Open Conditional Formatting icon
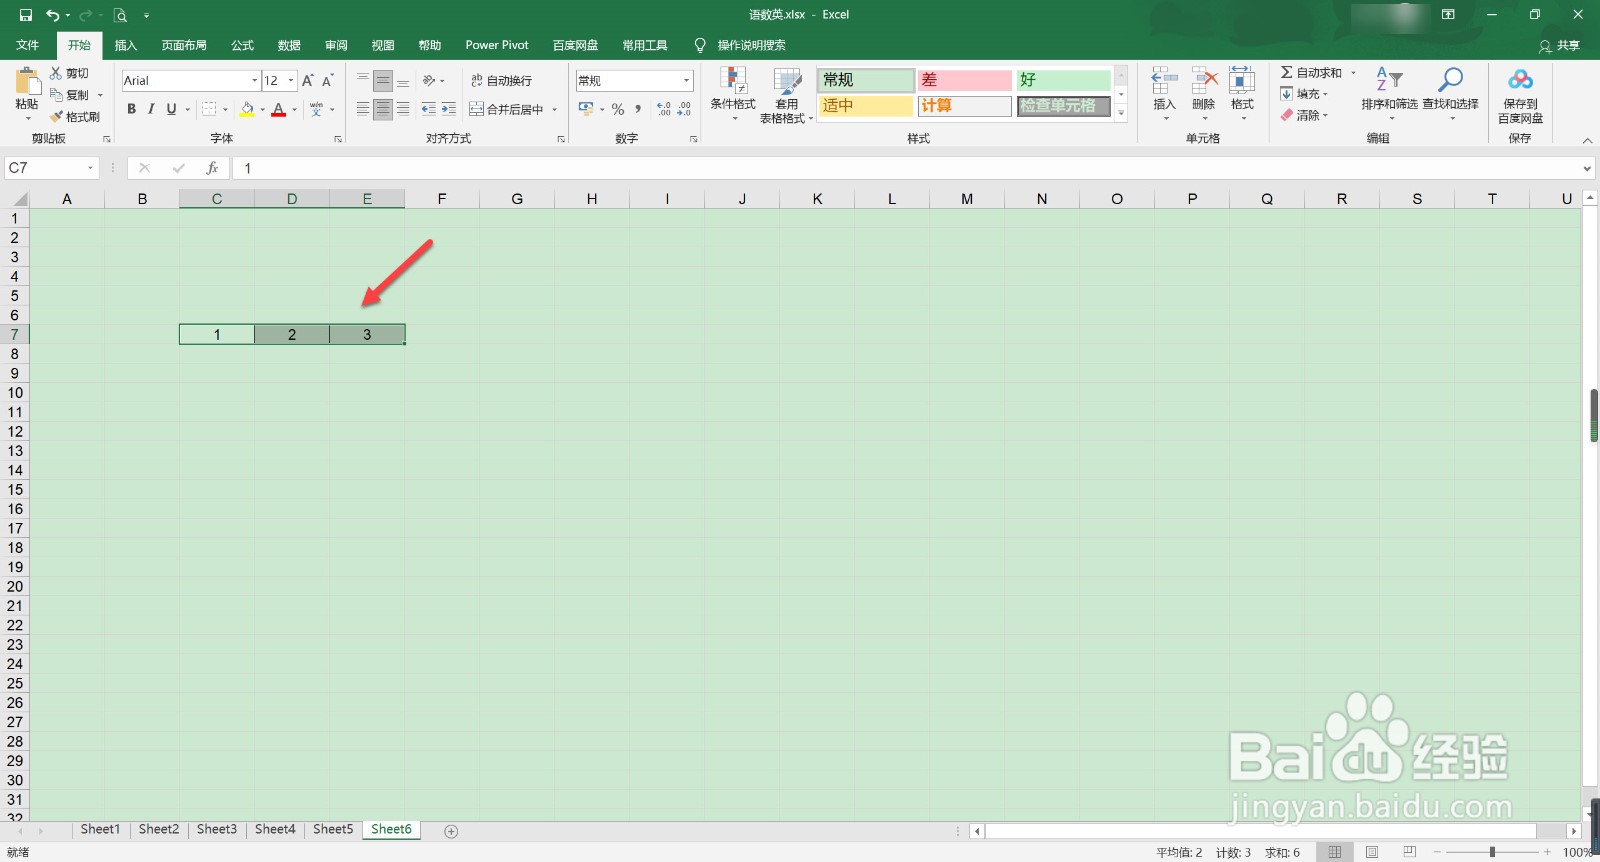 coord(733,82)
